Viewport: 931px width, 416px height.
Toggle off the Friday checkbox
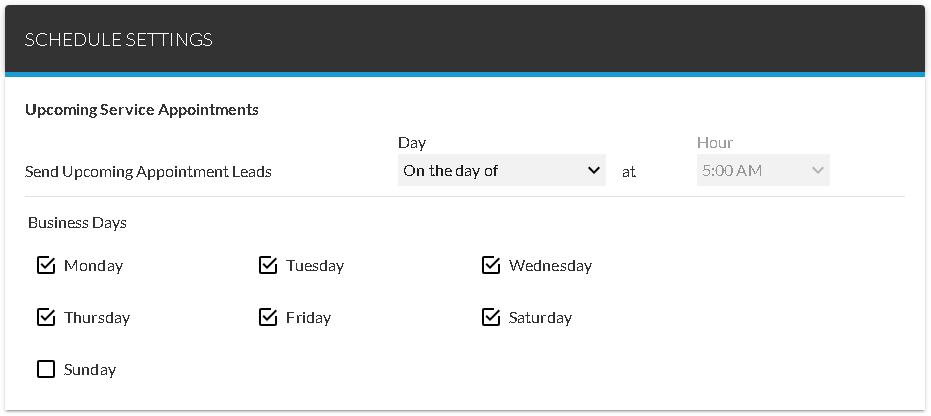(x=268, y=318)
